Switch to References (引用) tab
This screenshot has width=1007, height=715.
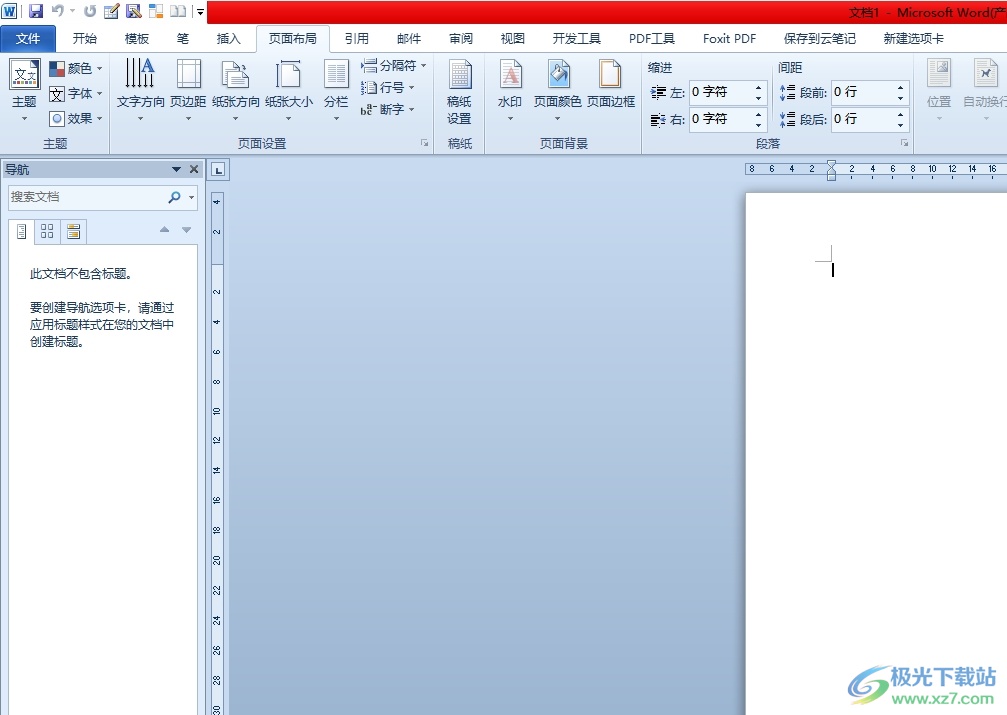pos(356,39)
